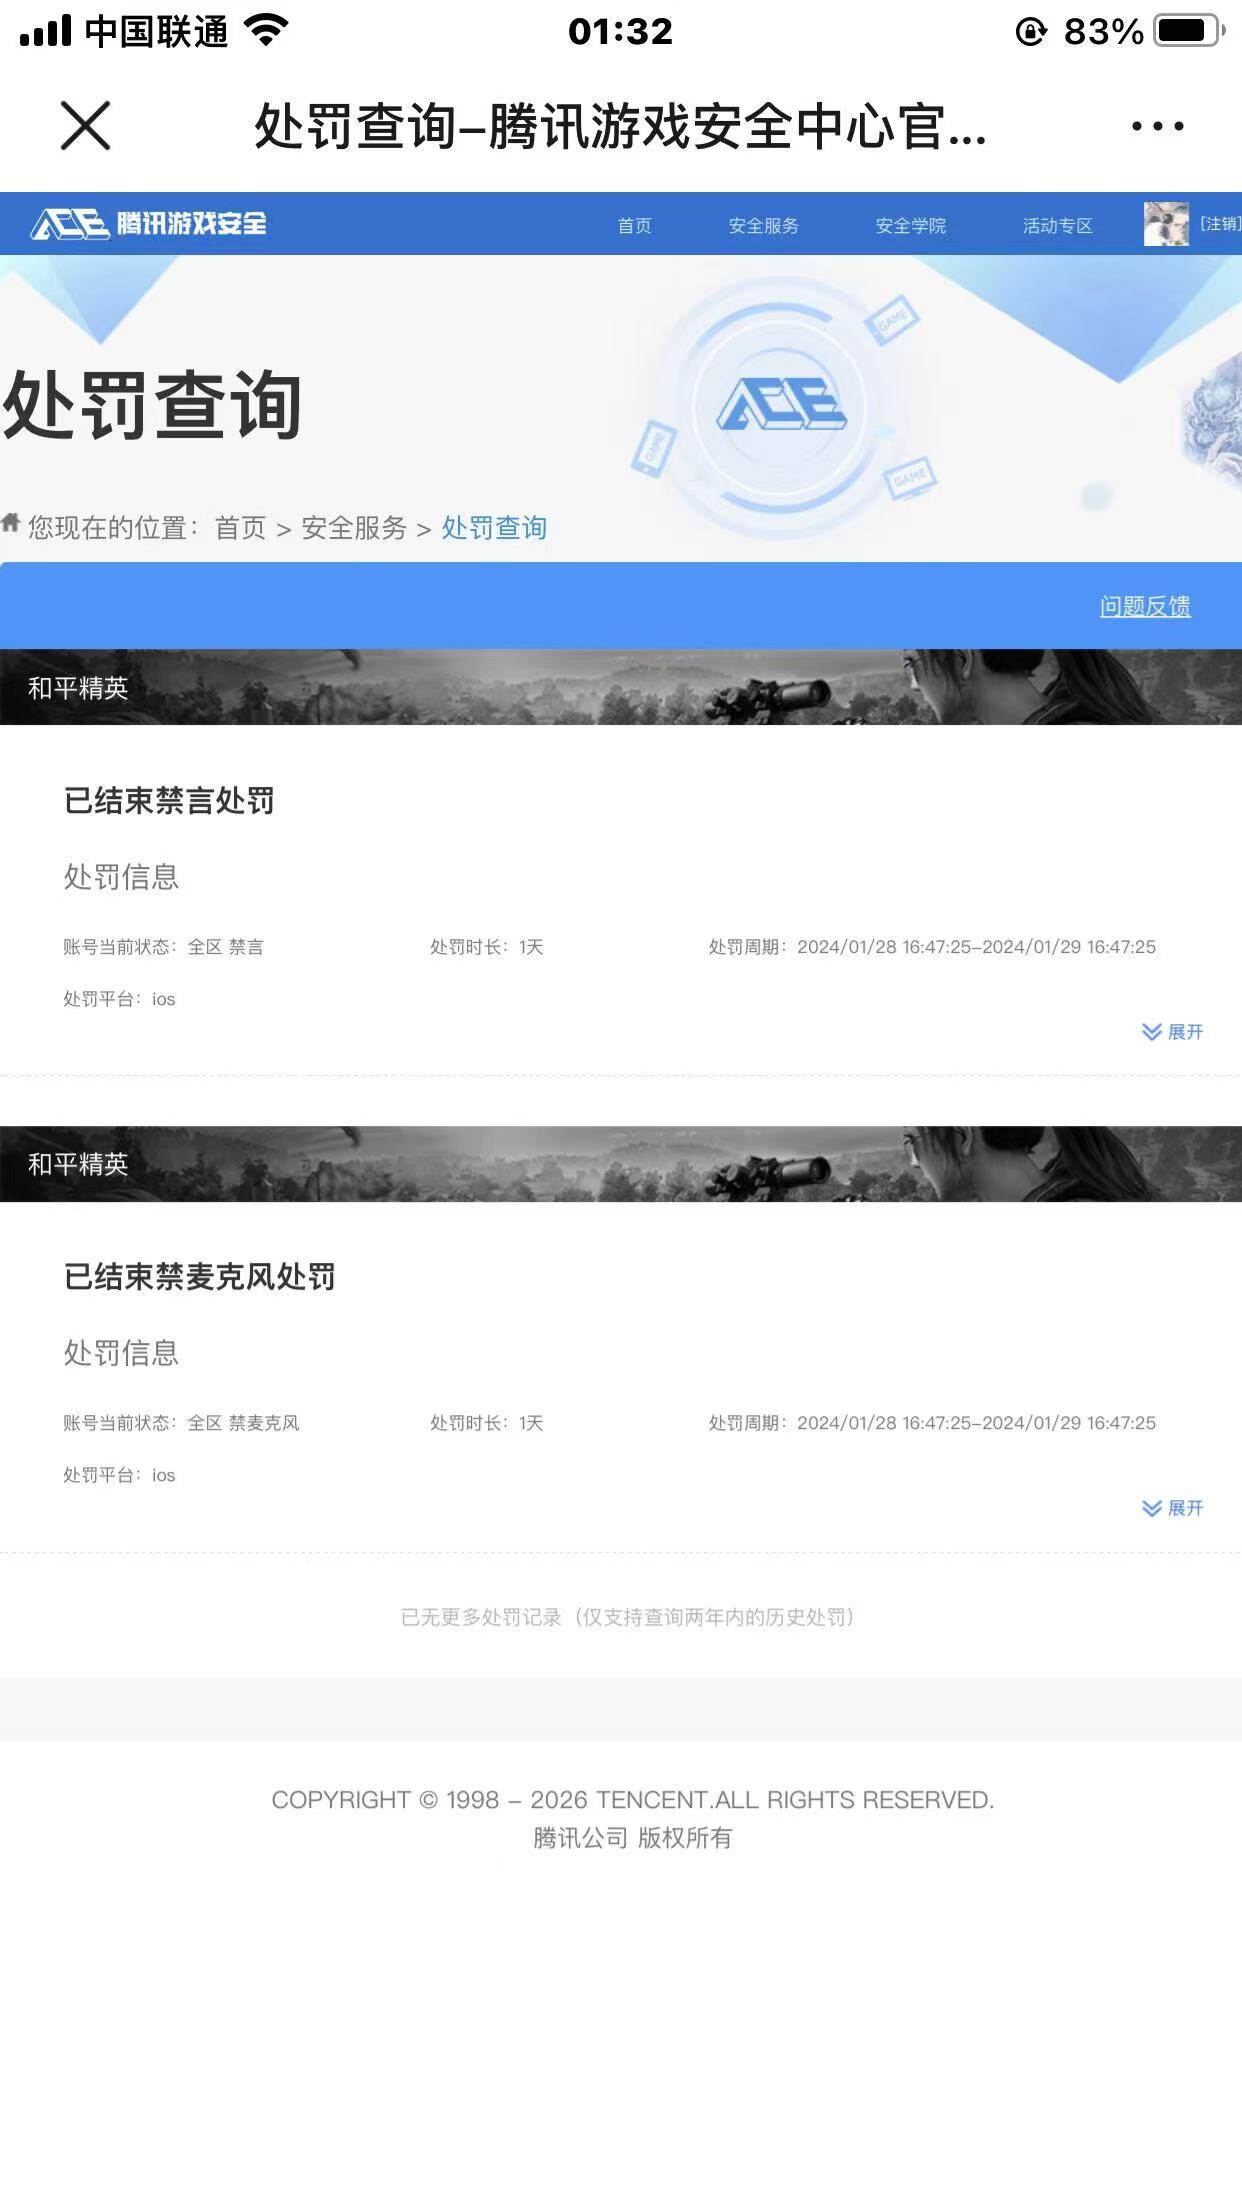Click 处罚时长: 1天 in the 禁言 record
The image size is (1242, 2208).
pos(486,946)
